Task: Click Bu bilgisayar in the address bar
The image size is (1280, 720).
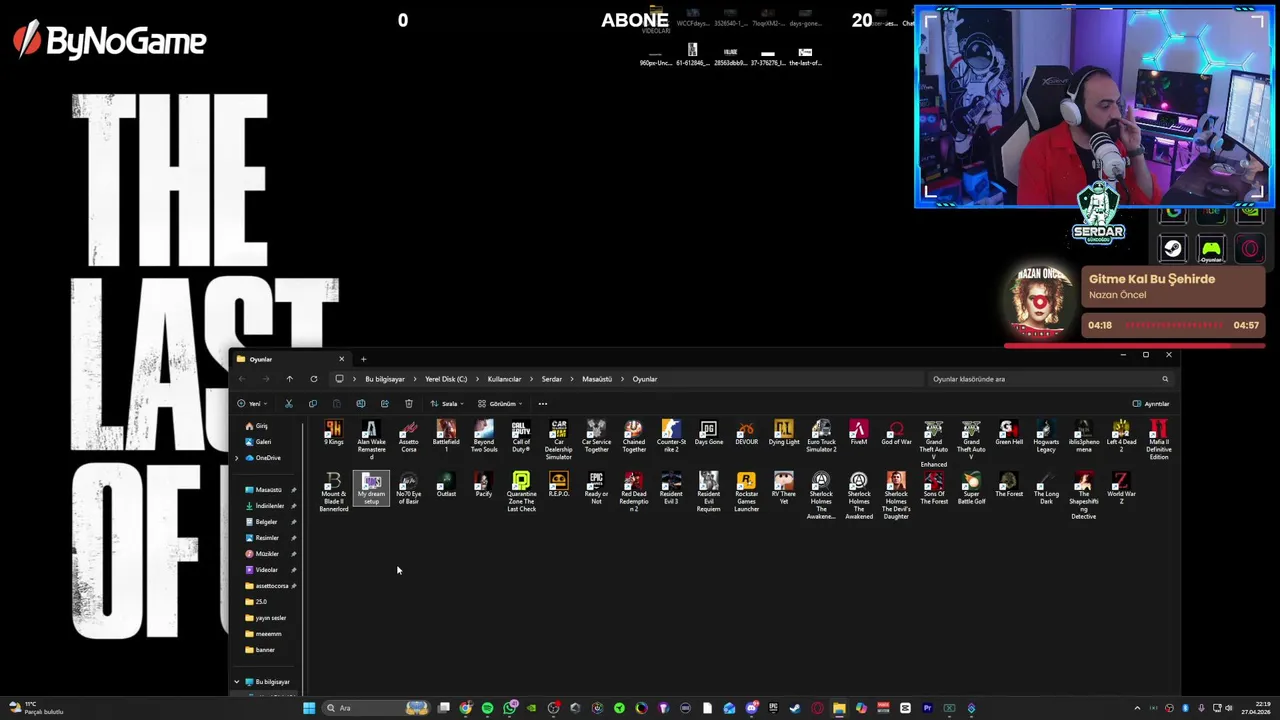Action: point(385,379)
